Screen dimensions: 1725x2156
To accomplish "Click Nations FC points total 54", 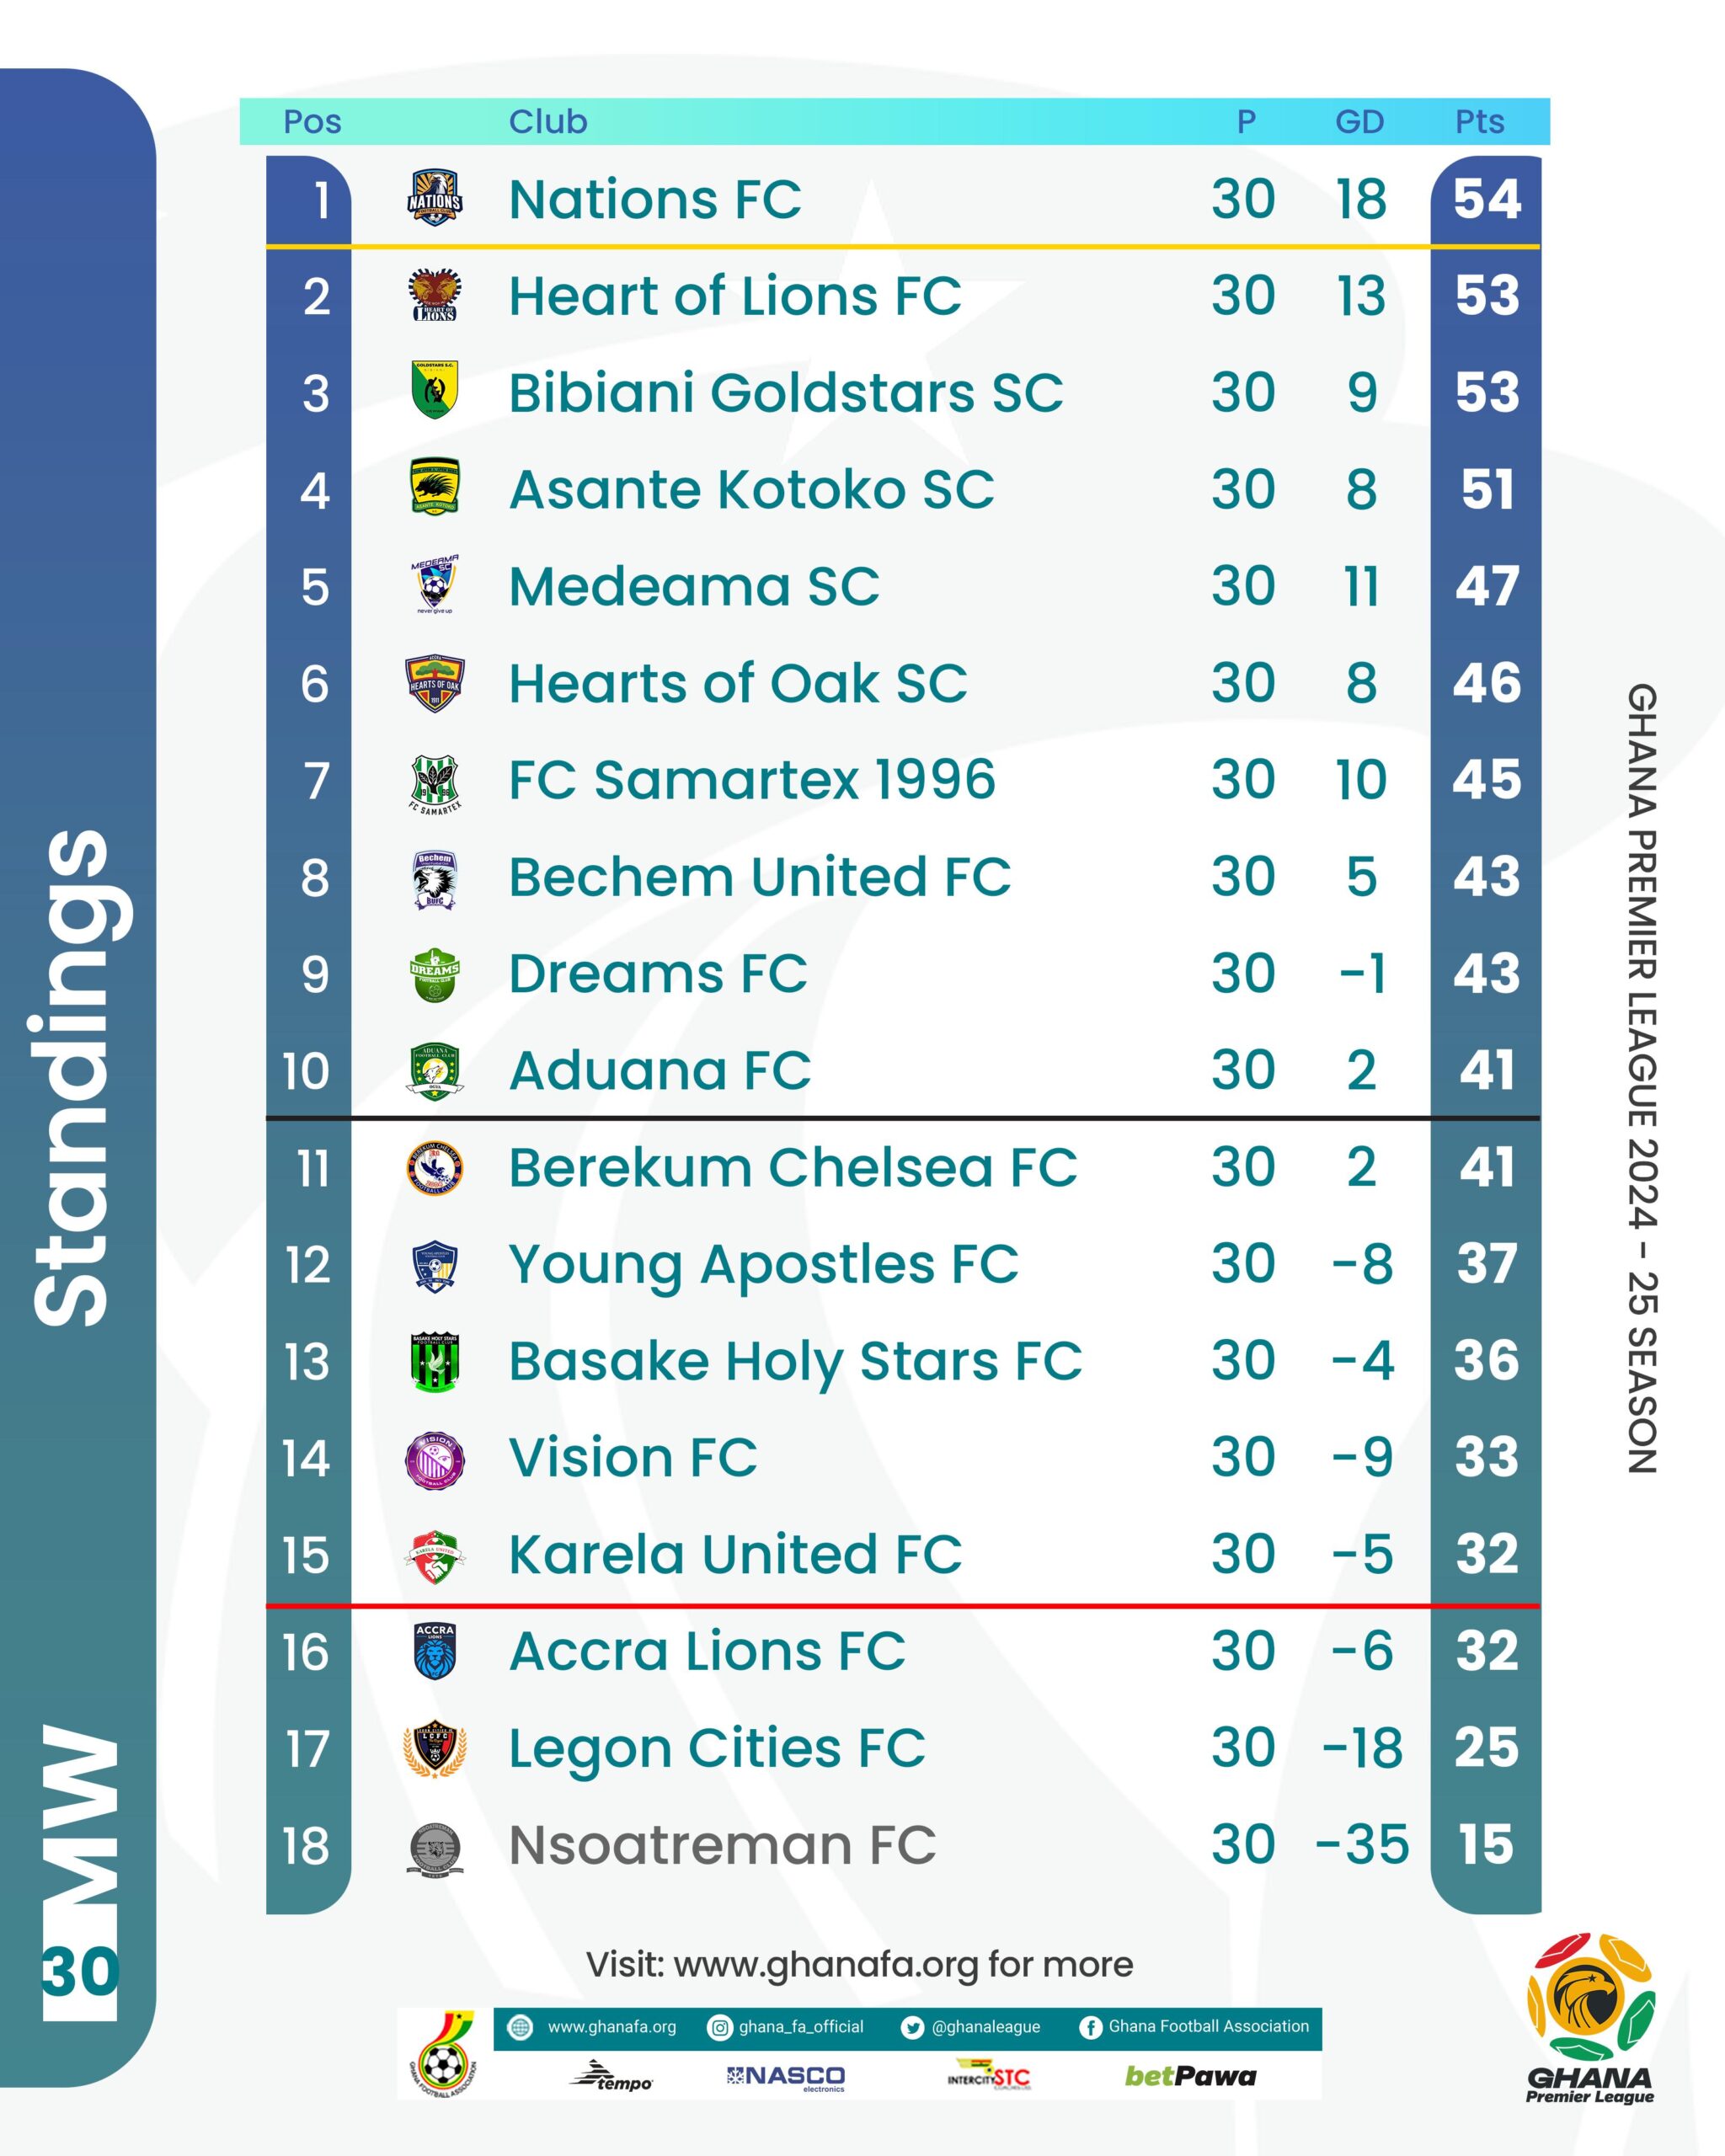I will click(1487, 199).
